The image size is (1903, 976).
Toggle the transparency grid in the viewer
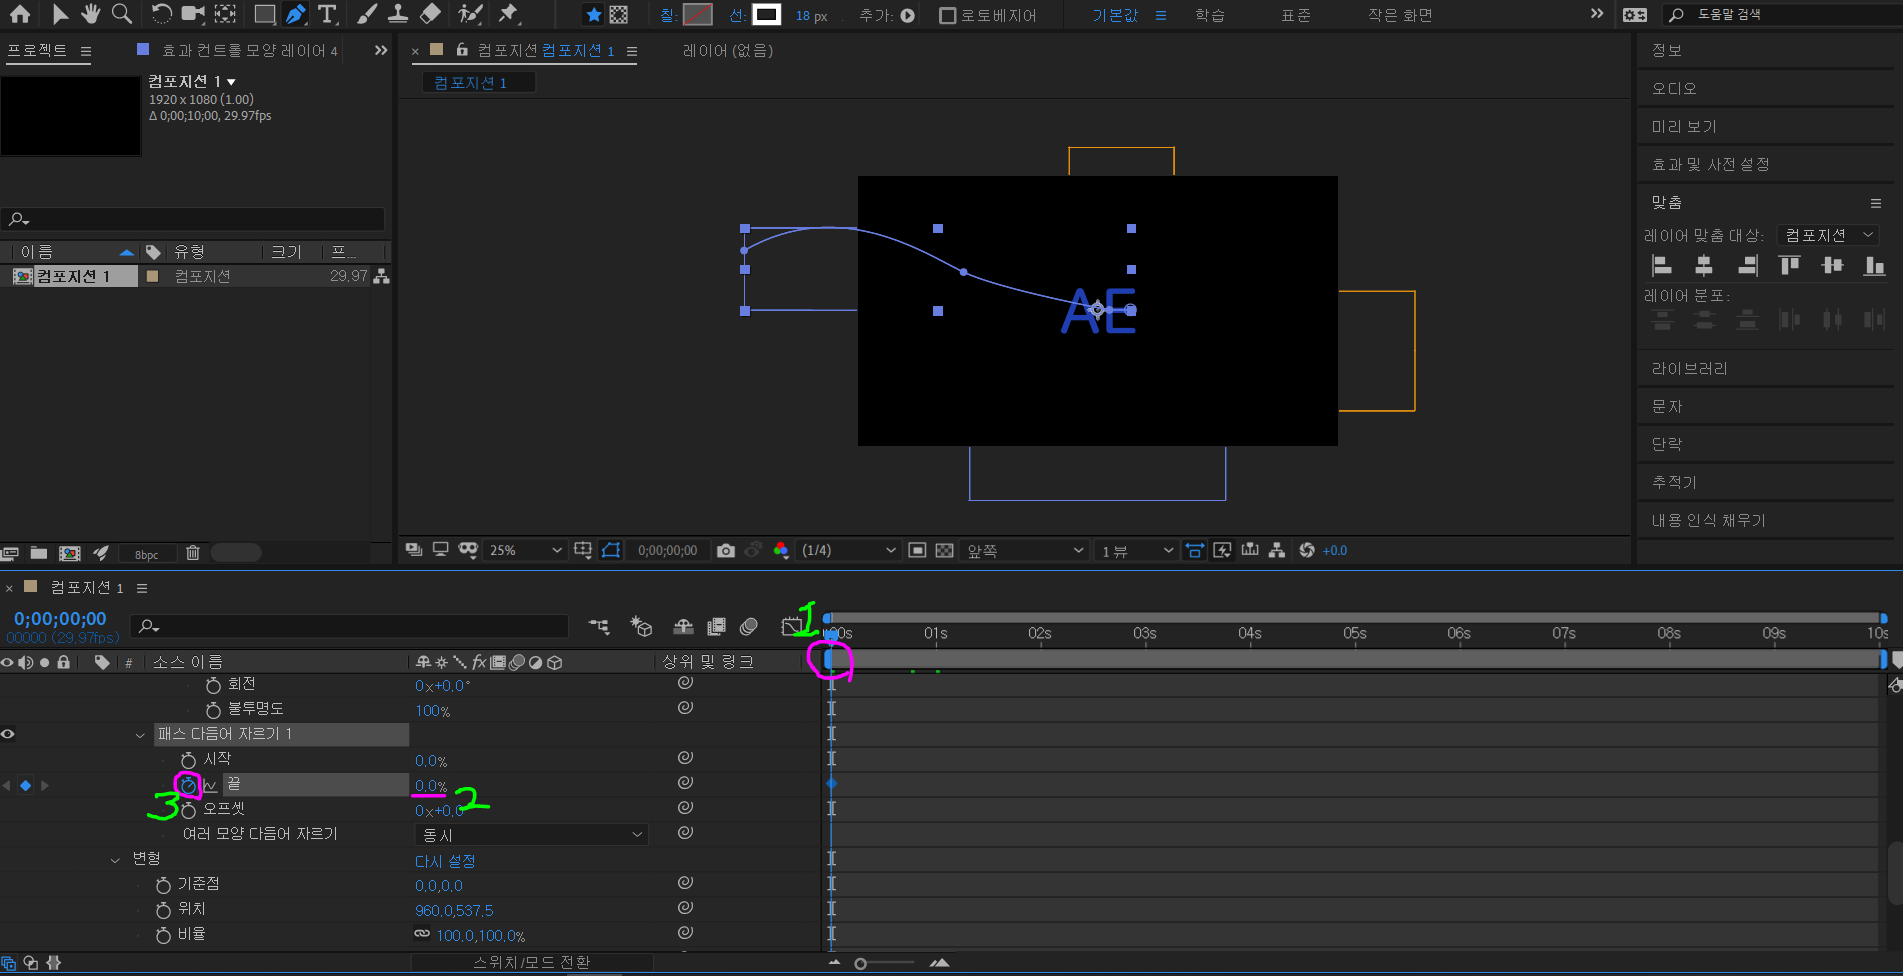point(944,551)
